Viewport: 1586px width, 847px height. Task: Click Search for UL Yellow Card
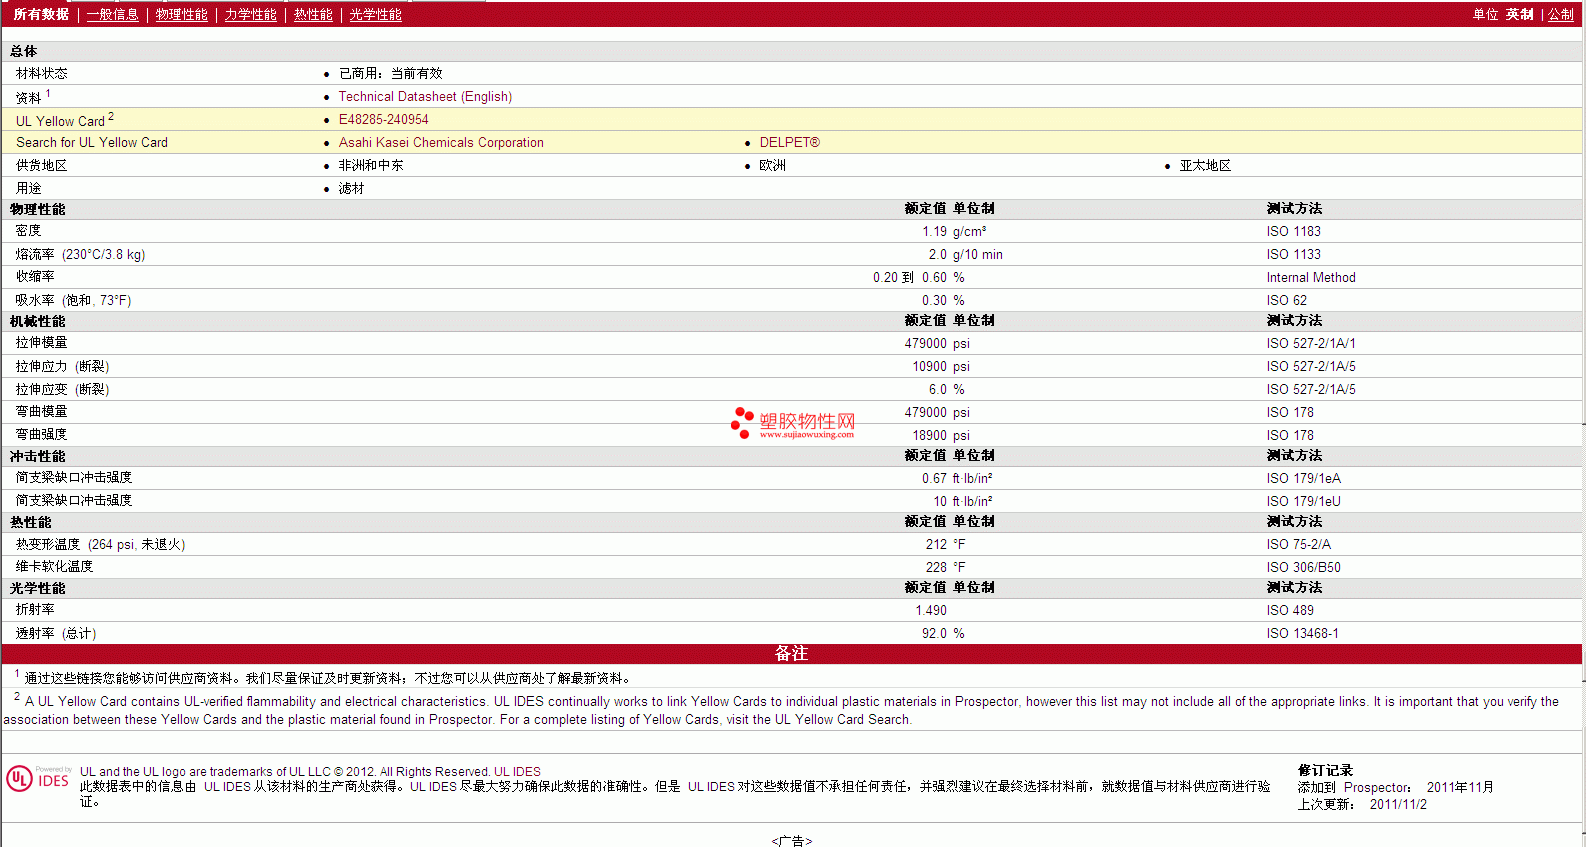tap(92, 142)
